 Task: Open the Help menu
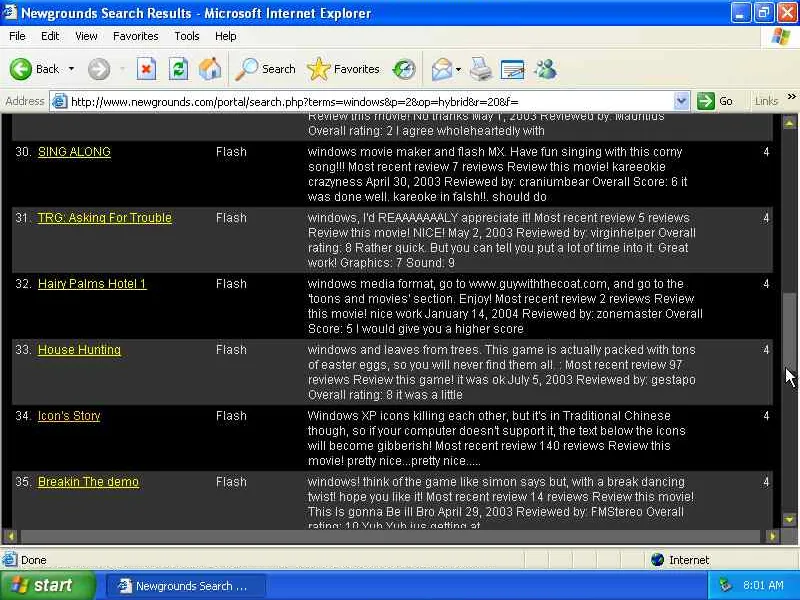226,36
